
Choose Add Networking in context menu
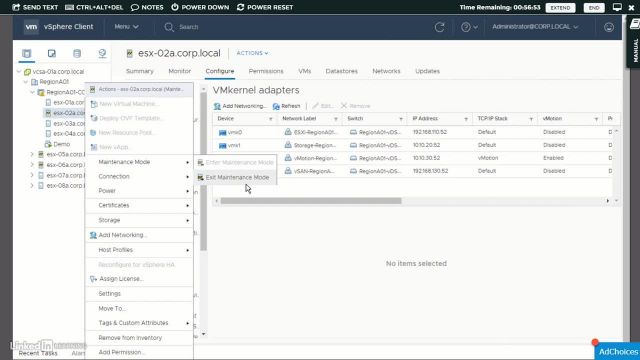click(139, 235)
